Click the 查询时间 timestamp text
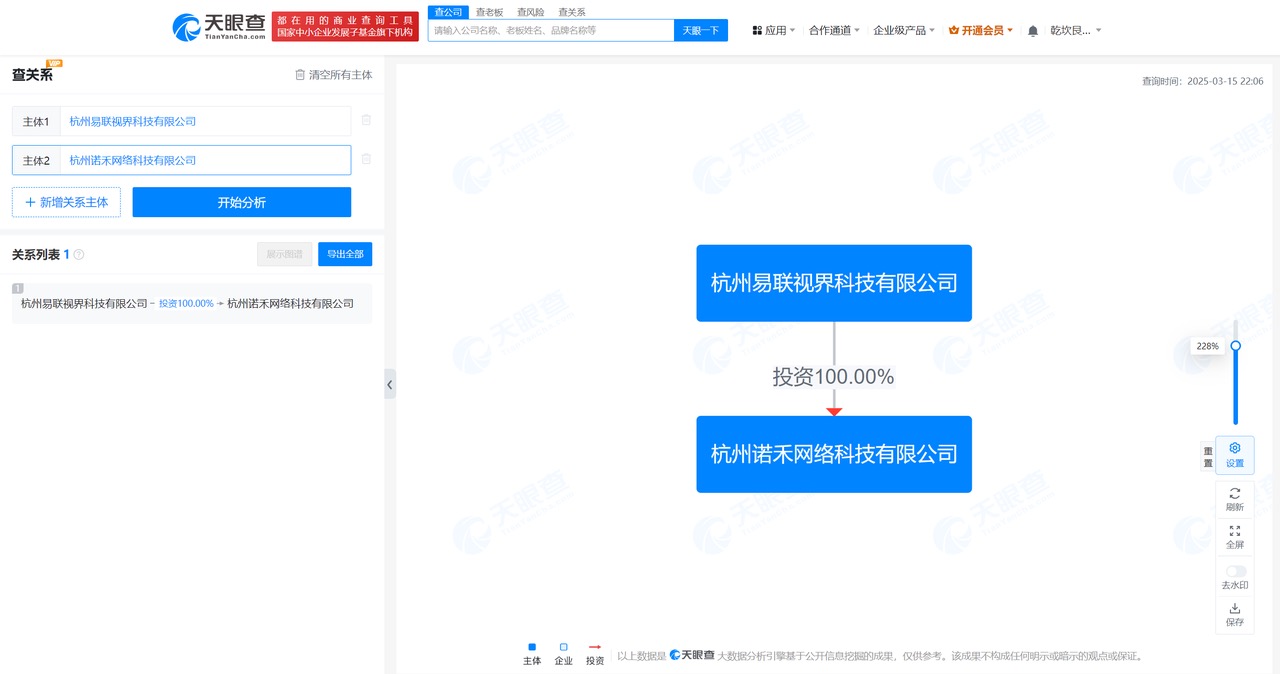This screenshot has width=1280, height=674. click(1202, 81)
